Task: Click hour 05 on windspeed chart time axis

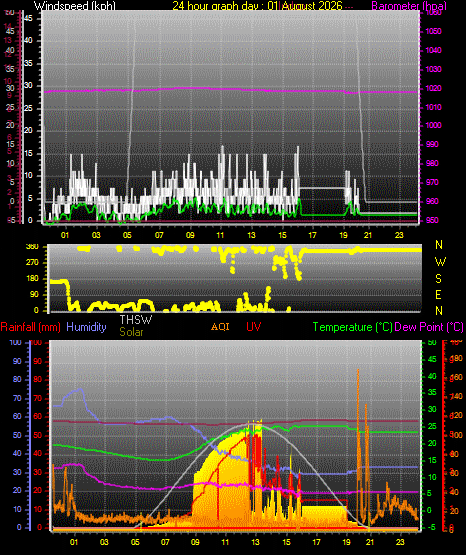Action: click(x=127, y=235)
